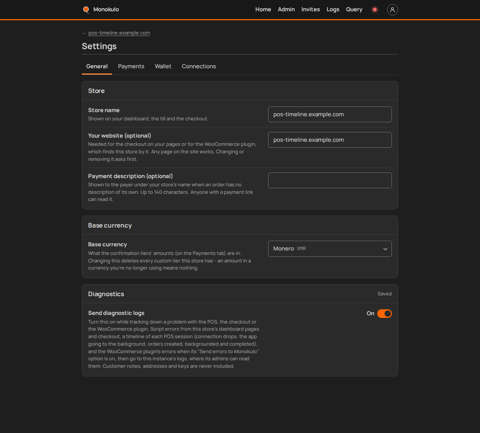The width and height of the screenshot is (480, 433).
Task: Click the On label beside toggle
Action: click(370, 313)
